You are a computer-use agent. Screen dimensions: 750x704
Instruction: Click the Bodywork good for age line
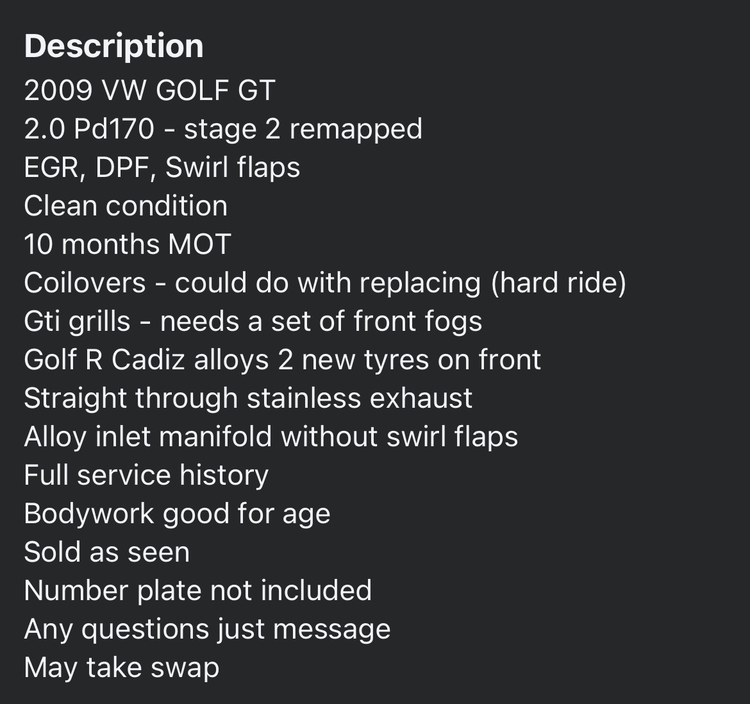[x=177, y=514]
